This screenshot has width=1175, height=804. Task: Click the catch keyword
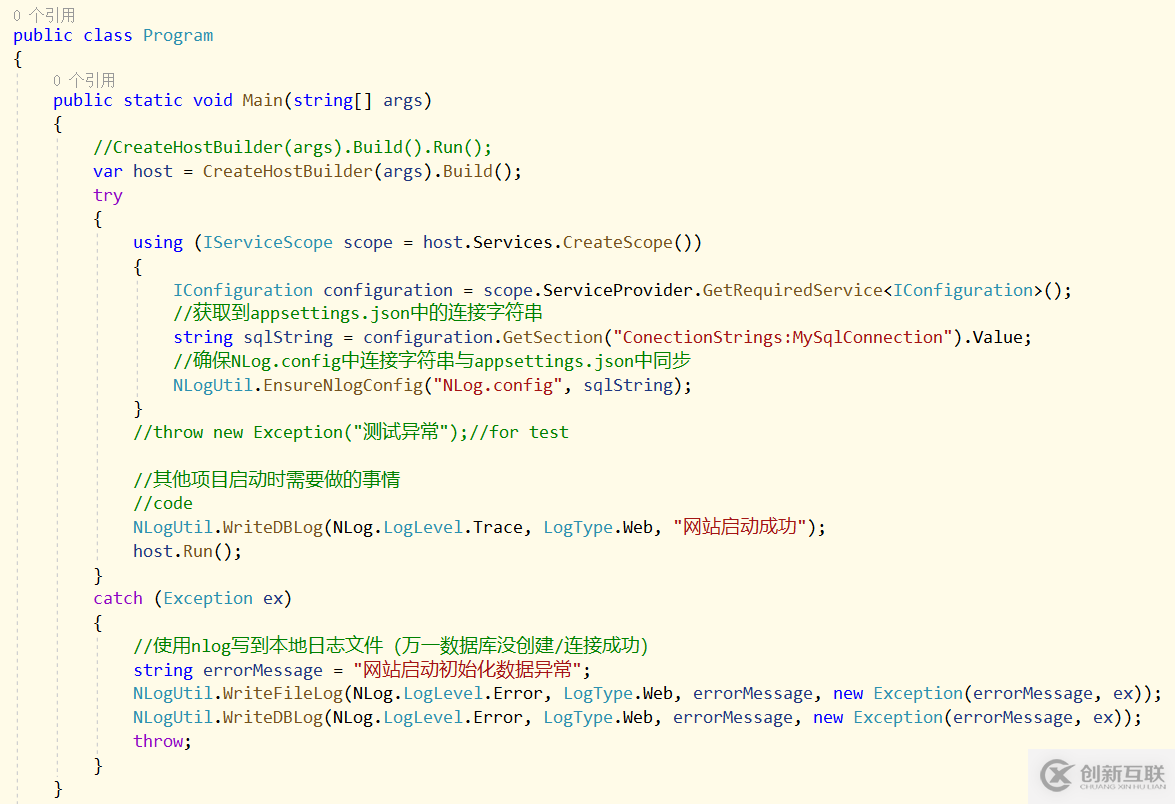[117, 598]
